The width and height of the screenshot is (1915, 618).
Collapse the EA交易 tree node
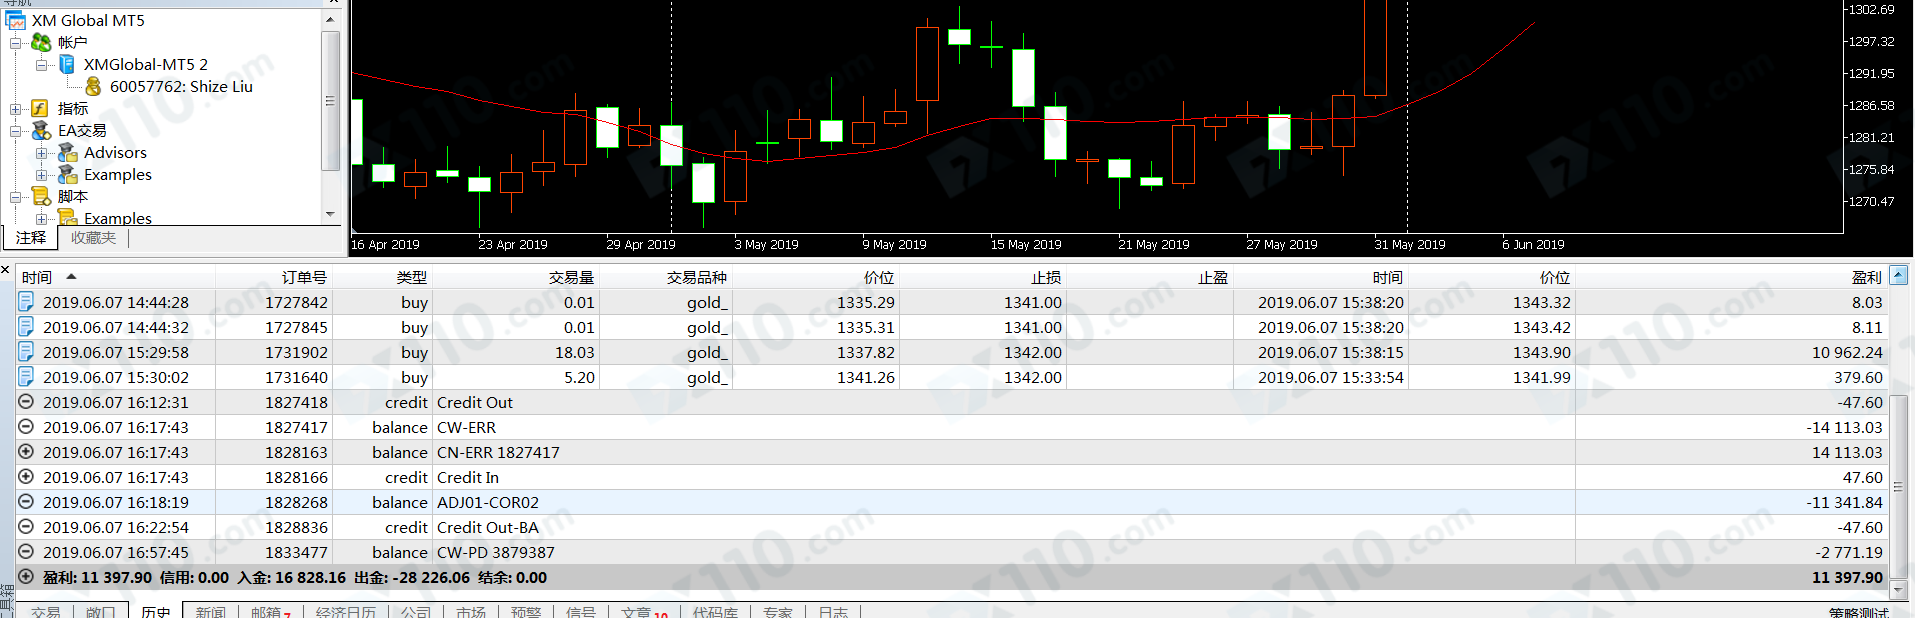(15, 131)
